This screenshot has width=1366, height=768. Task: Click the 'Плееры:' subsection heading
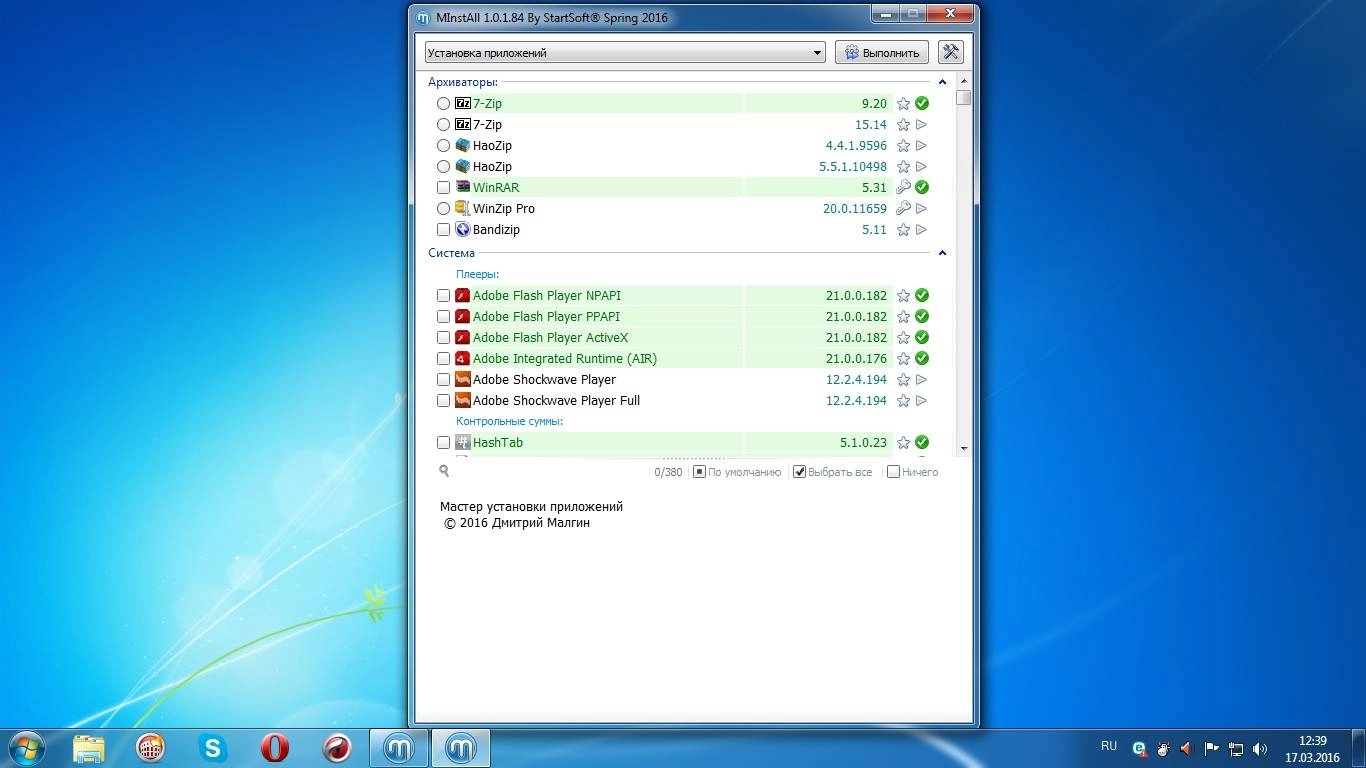tap(477, 274)
